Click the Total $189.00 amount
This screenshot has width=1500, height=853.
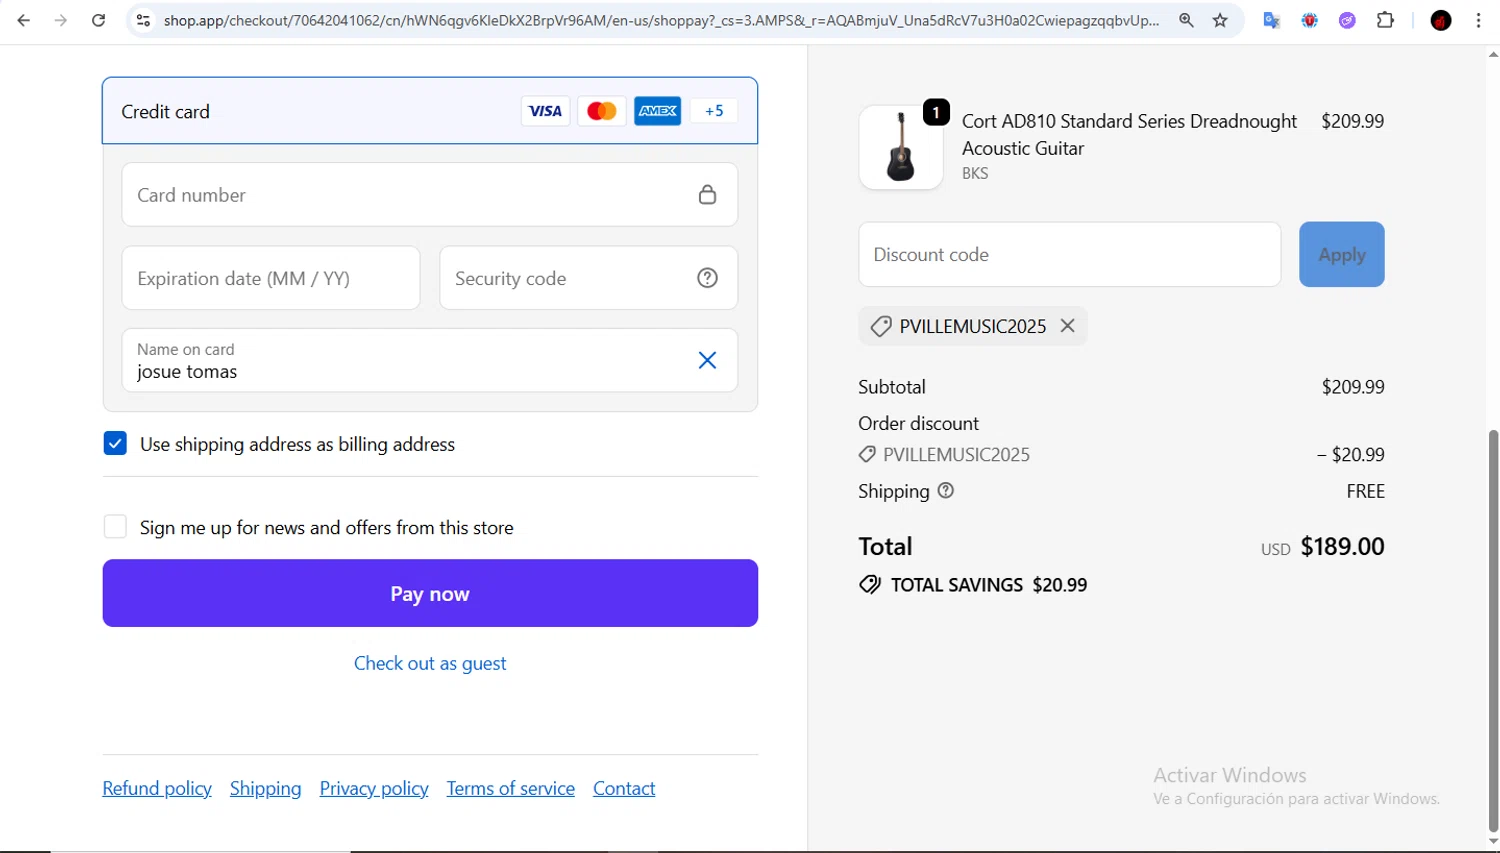[x=1342, y=546]
